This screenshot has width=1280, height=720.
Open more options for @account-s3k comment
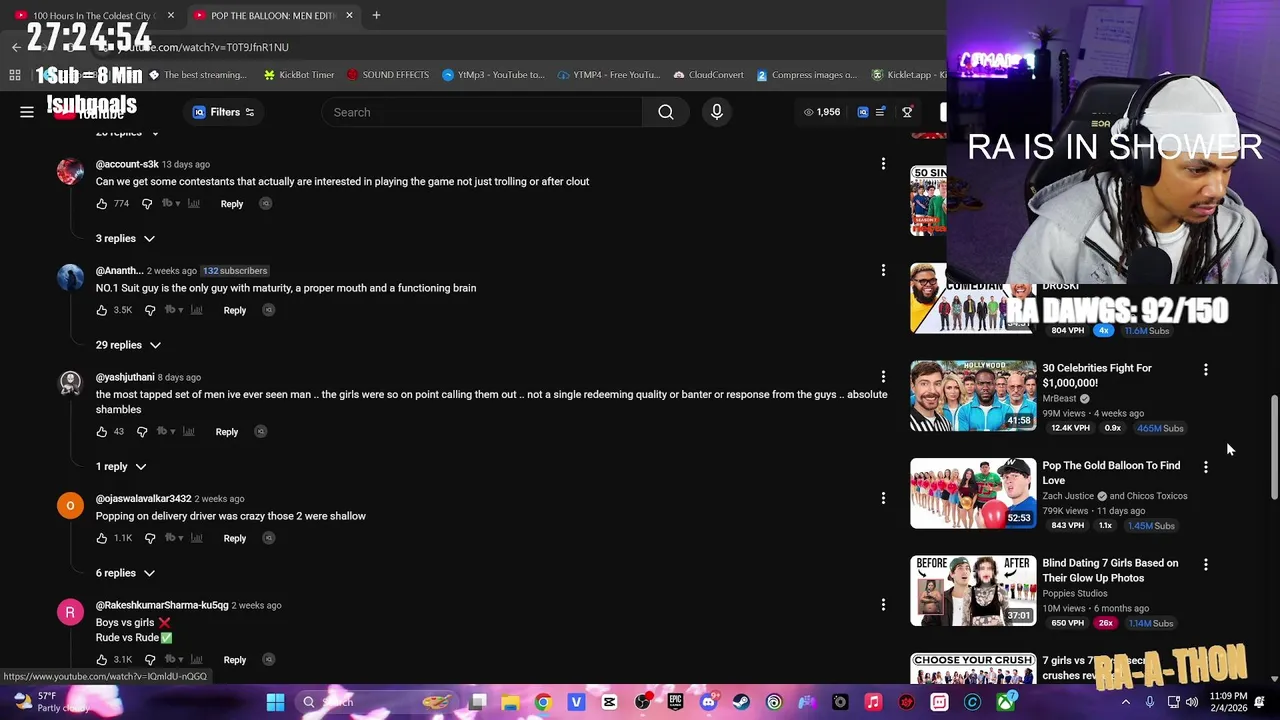[883, 164]
